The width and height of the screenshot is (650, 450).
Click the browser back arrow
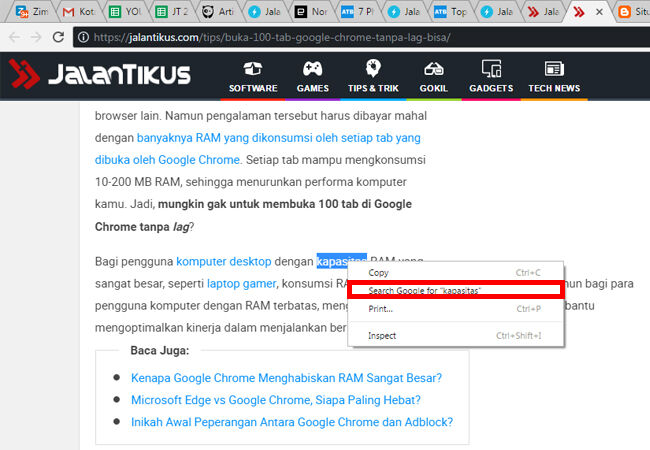tap(14, 37)
